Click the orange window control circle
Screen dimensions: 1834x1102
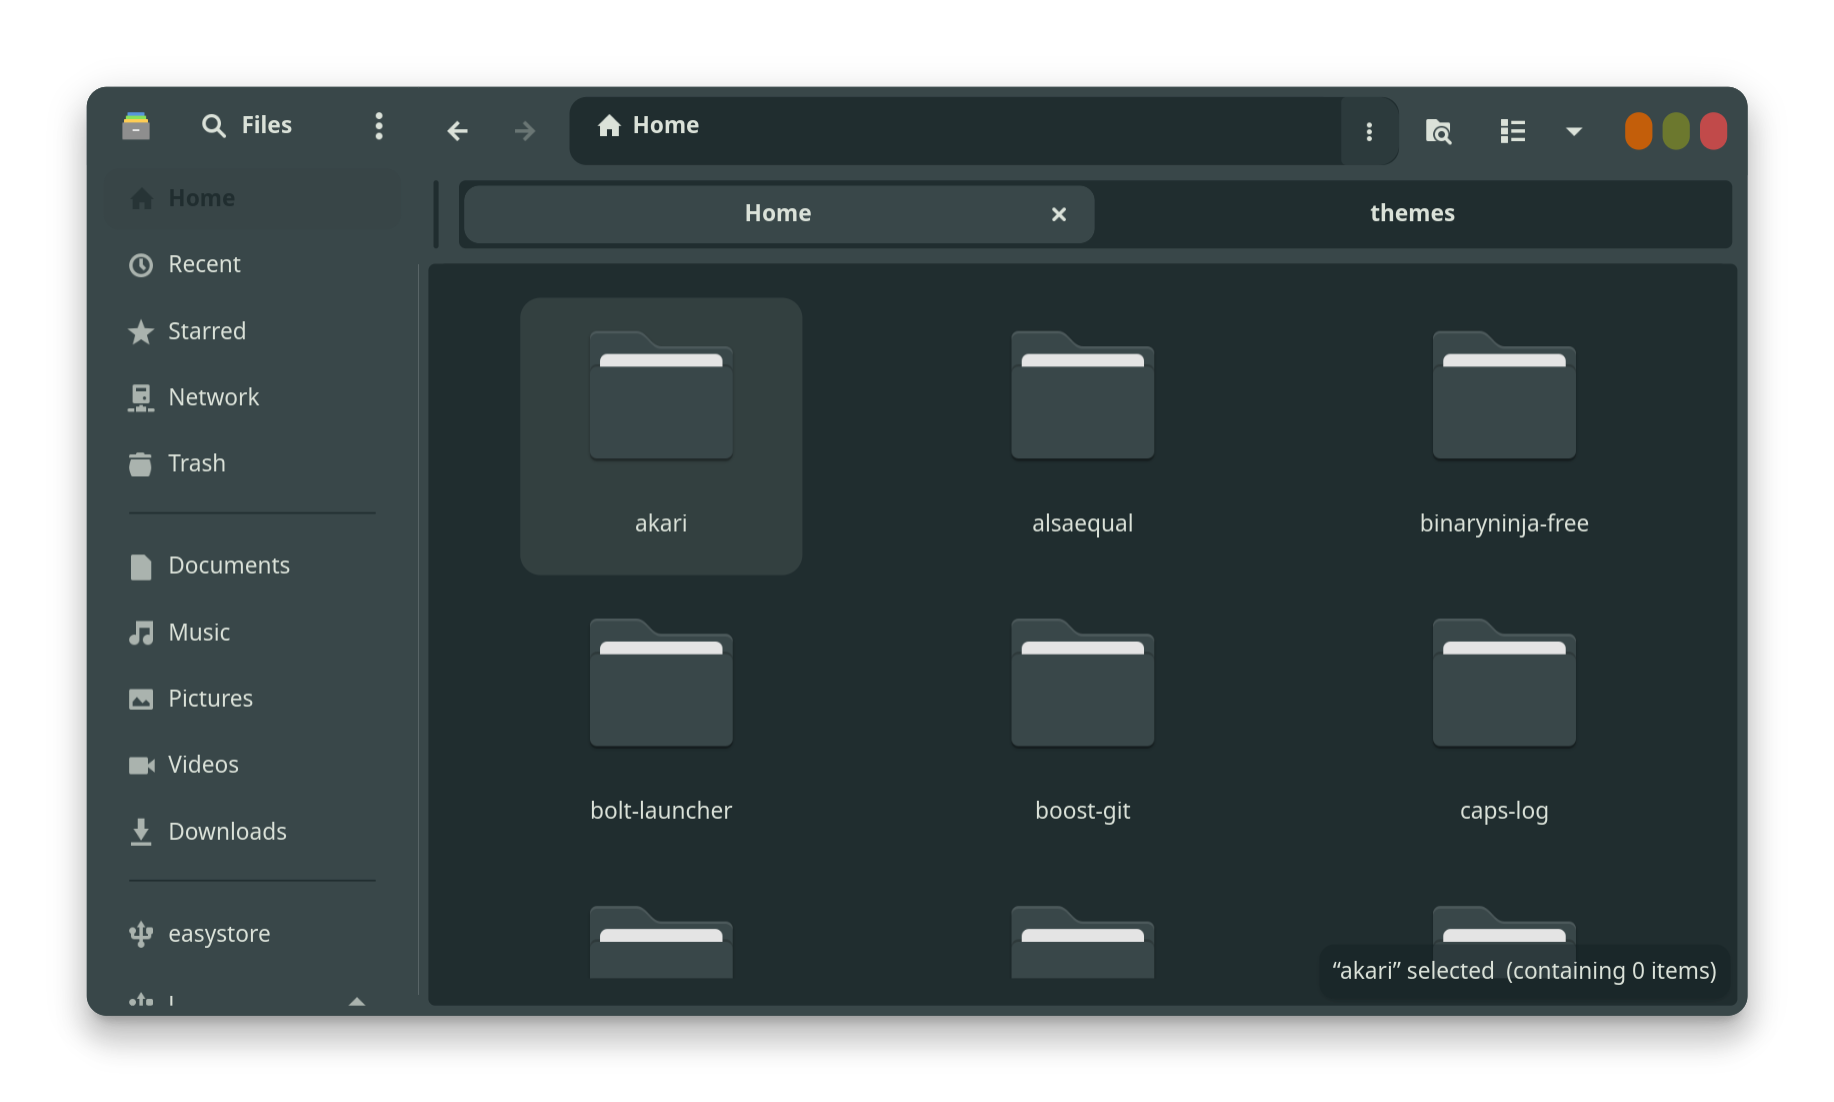(x=1637, y=131)
